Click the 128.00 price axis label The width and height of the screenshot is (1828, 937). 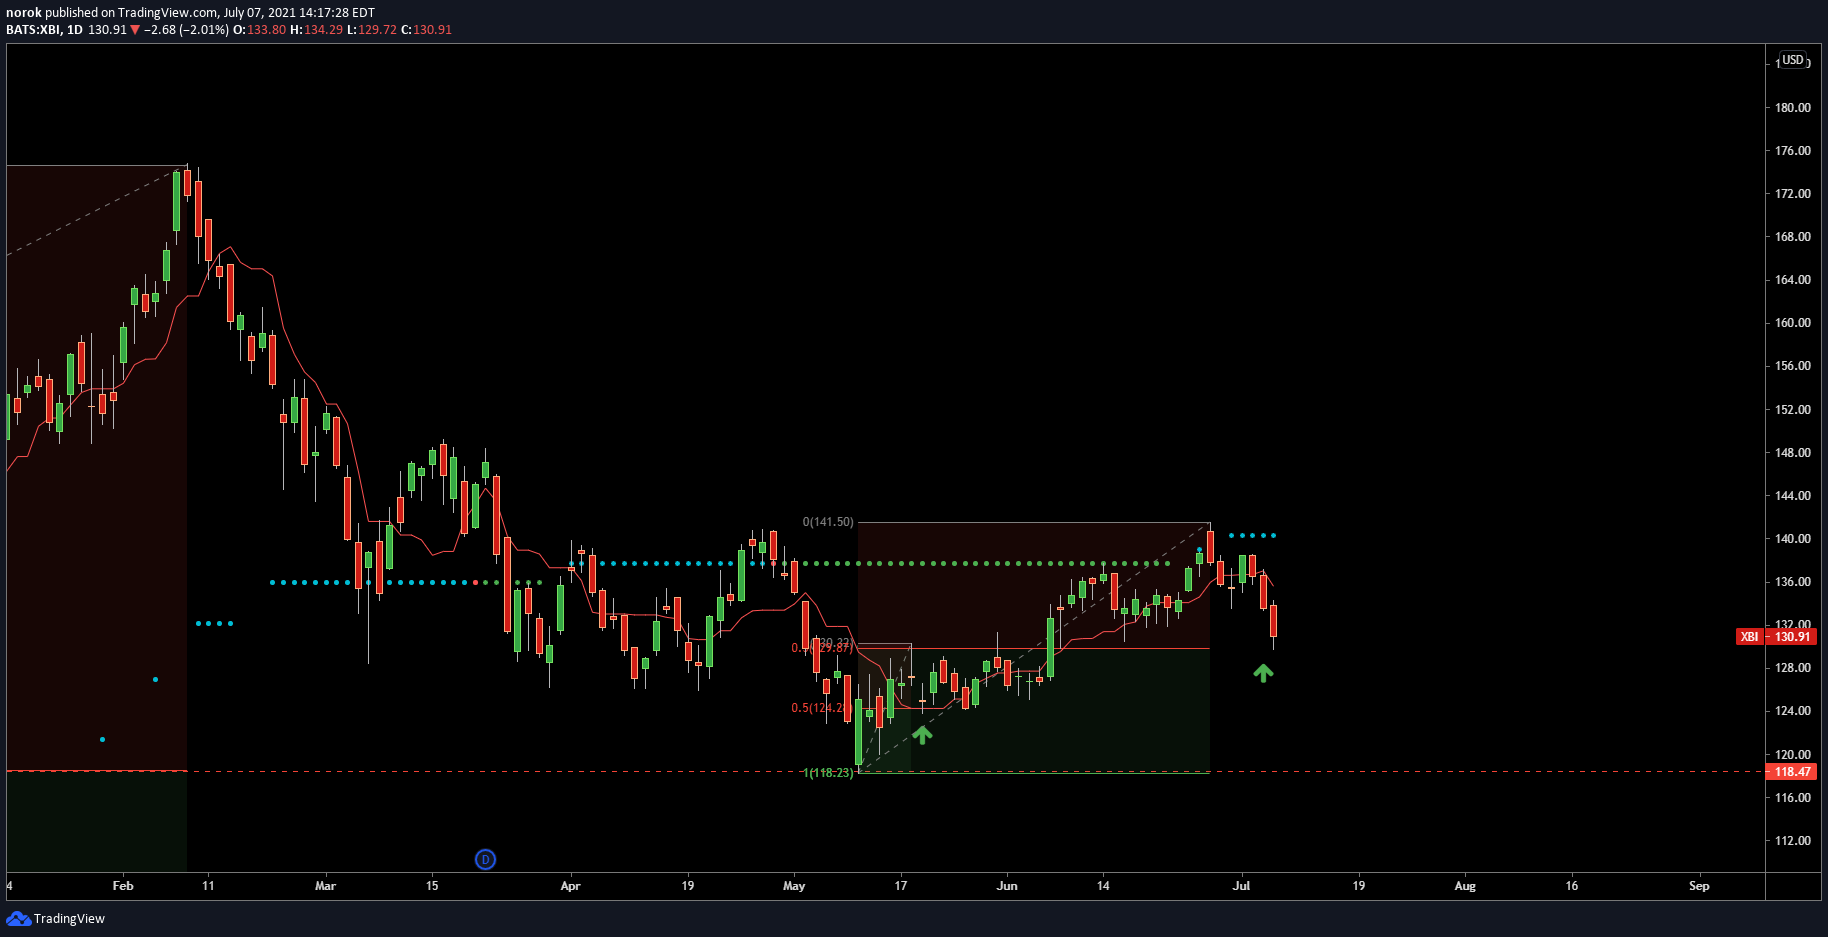point(1793,667)
